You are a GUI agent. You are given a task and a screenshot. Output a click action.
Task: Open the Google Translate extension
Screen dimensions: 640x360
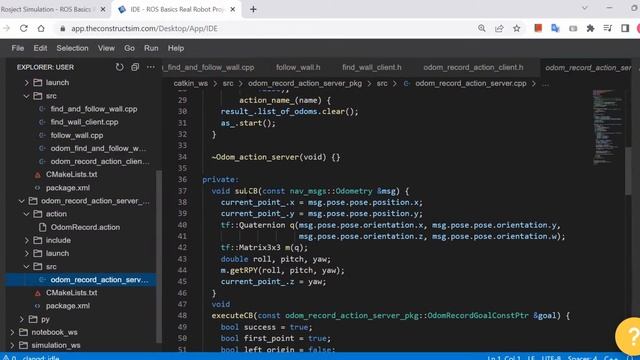coord(555,28)
